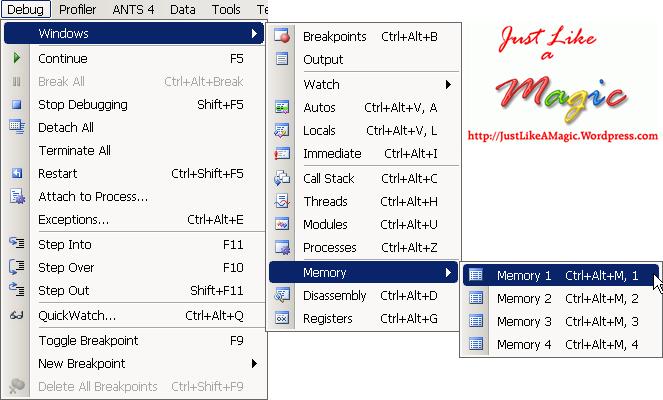Click the Delete All Breakpoints icon

pos(16,385)
